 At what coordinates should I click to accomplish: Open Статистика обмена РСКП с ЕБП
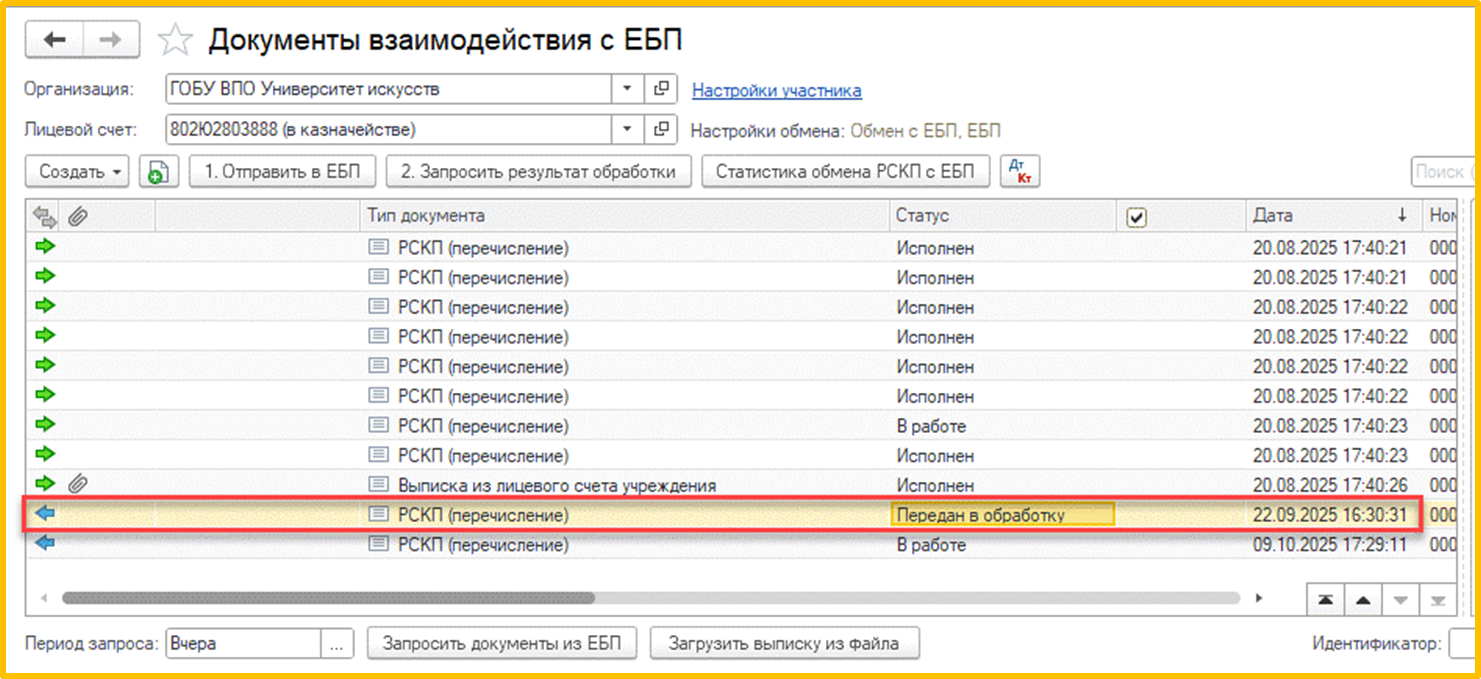coord(846,171)
